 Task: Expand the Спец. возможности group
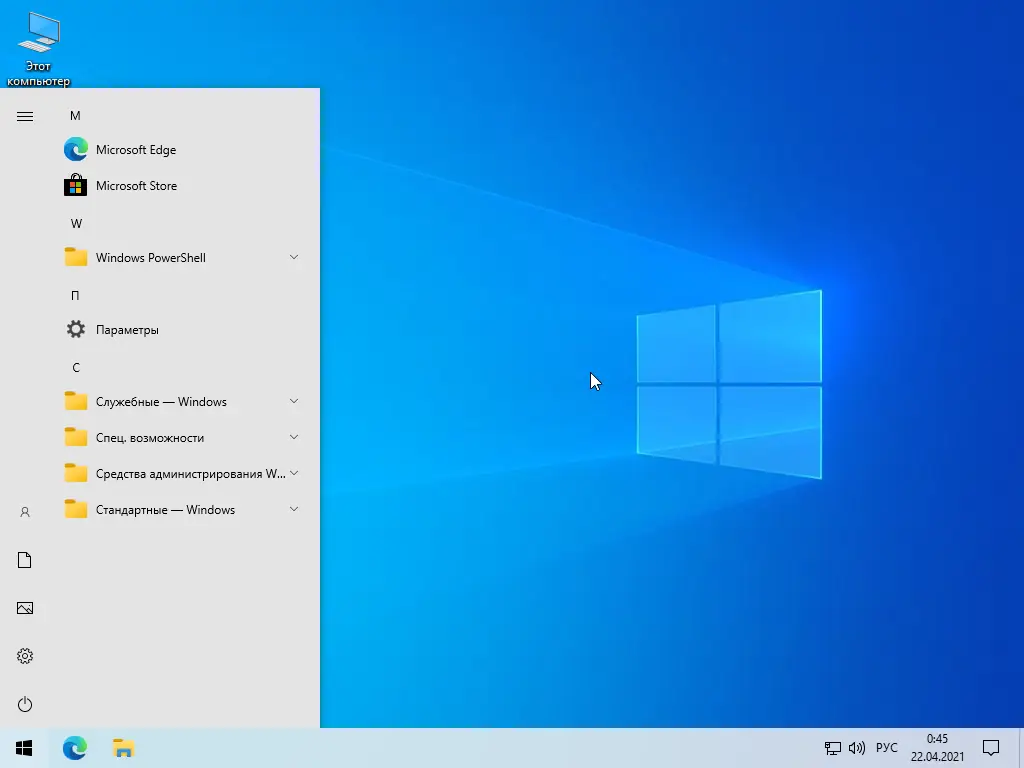click(x=294, y=437)
